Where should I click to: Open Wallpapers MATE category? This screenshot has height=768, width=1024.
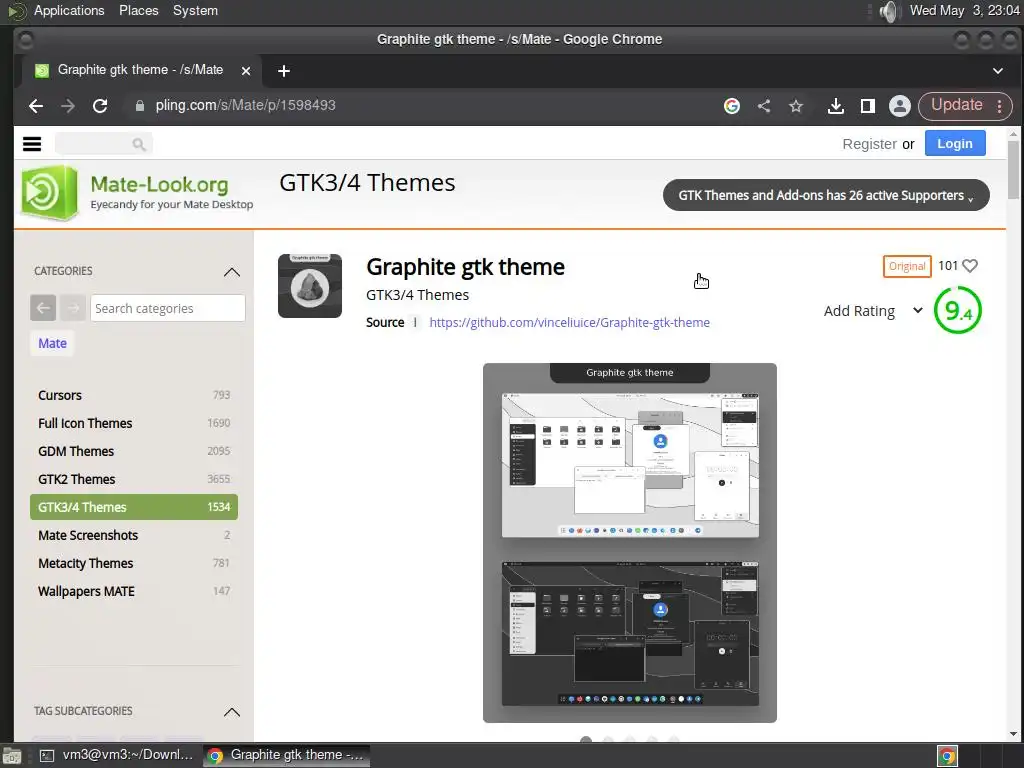(134, 592)
